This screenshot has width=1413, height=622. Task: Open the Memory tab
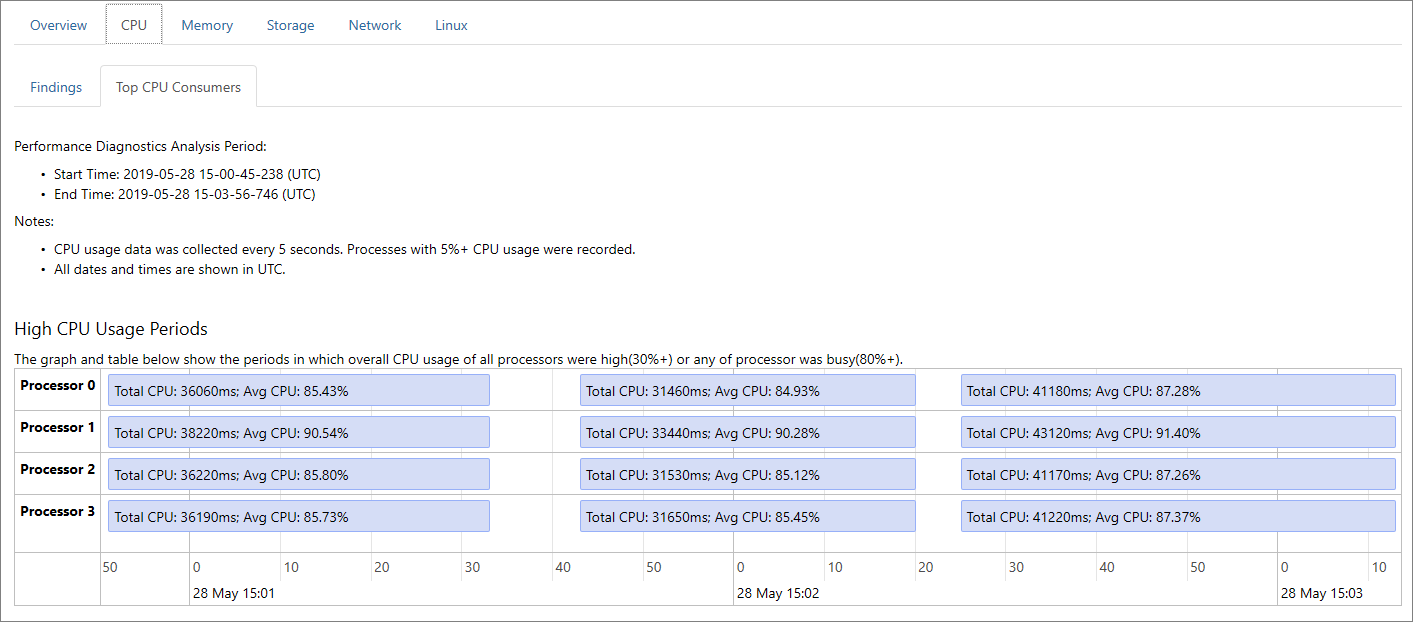pos(206,25)
